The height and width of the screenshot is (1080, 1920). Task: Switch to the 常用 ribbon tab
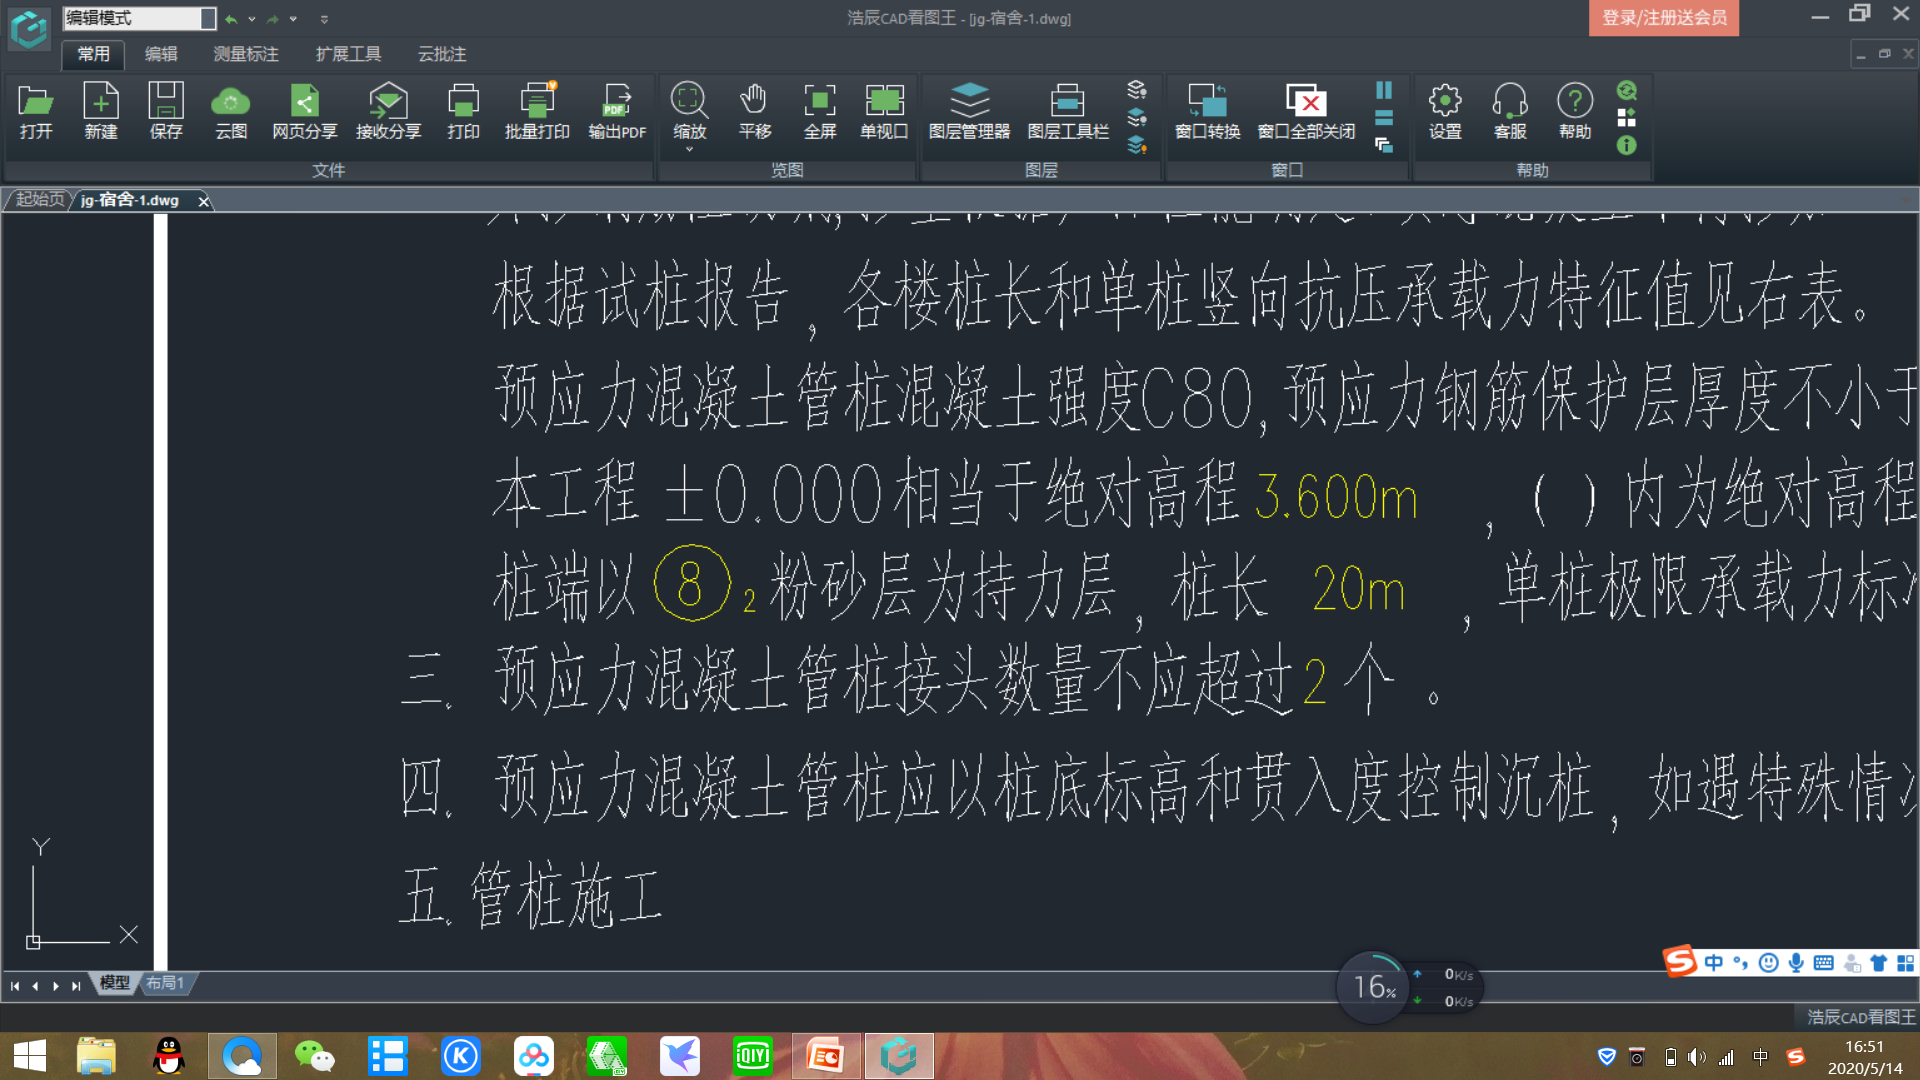(94, 54)
